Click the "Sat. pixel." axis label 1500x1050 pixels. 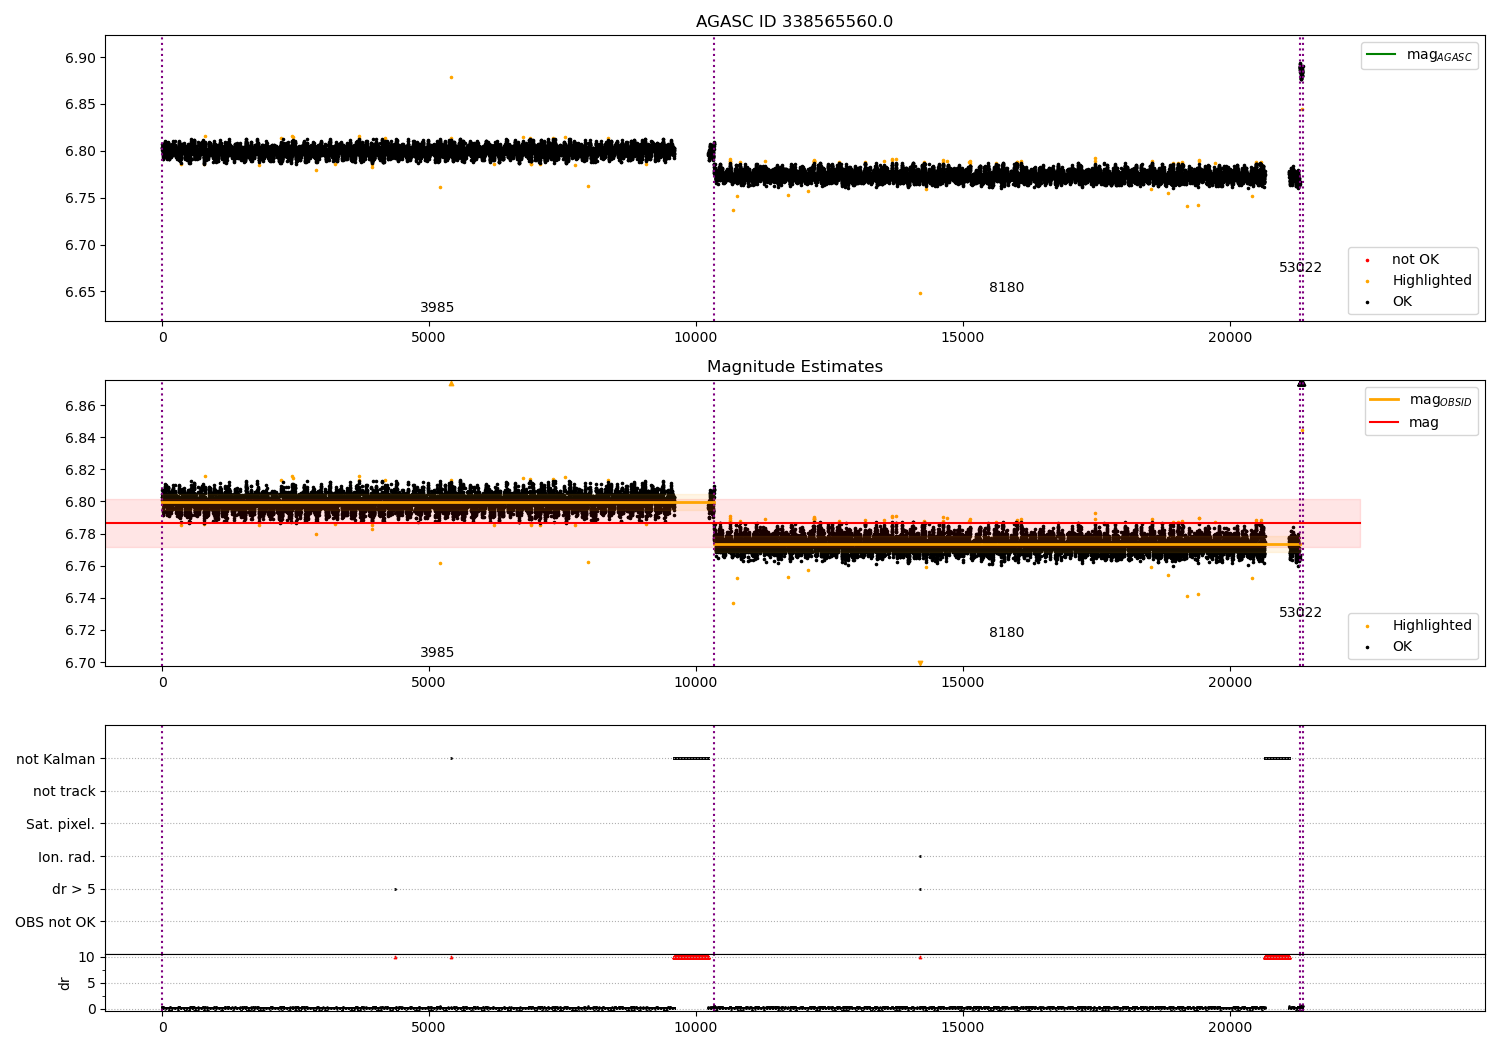(60, 824)
